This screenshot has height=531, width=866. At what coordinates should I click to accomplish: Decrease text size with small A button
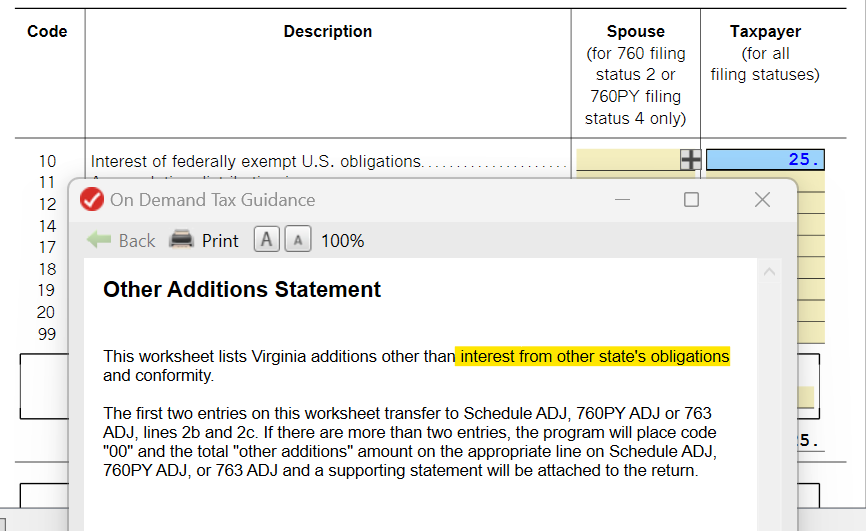pyautogui.click(x=298, y=240)
